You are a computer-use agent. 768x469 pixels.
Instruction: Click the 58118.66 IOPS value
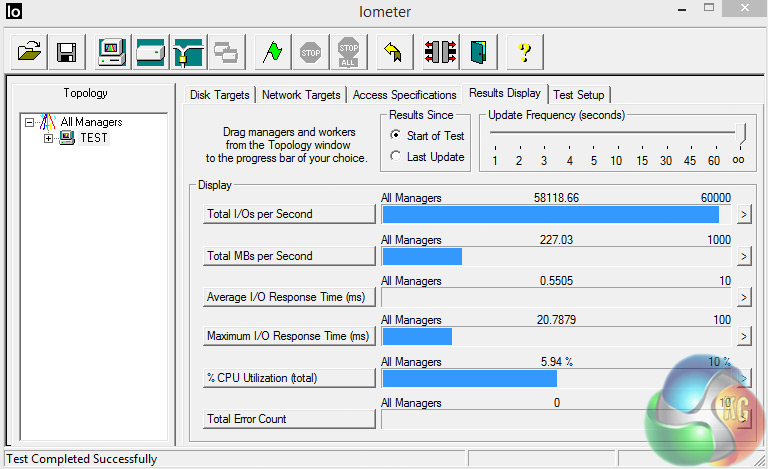point(556,198)
